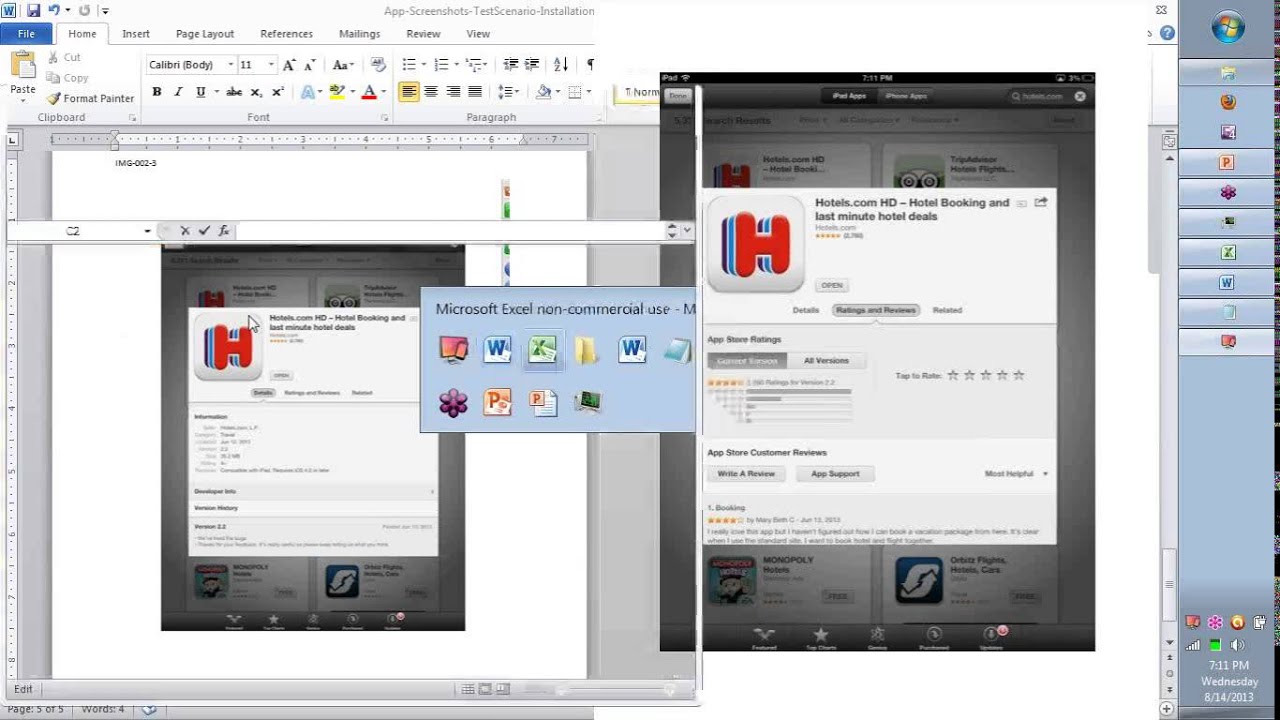The image size is (1280, 720).
Task: Expand the Font dialog launcher
Action: click(x=384, y=118)
